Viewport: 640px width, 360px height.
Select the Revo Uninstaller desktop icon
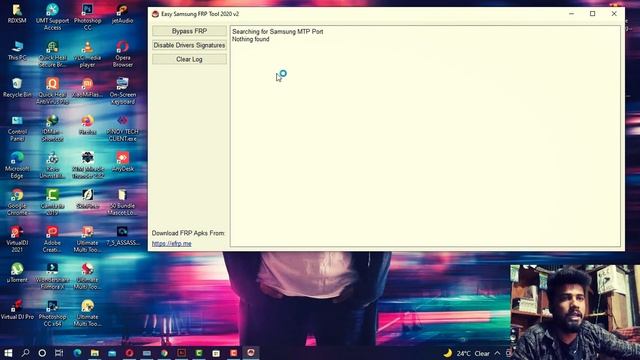pyautogui.click(x=52, y=165)
